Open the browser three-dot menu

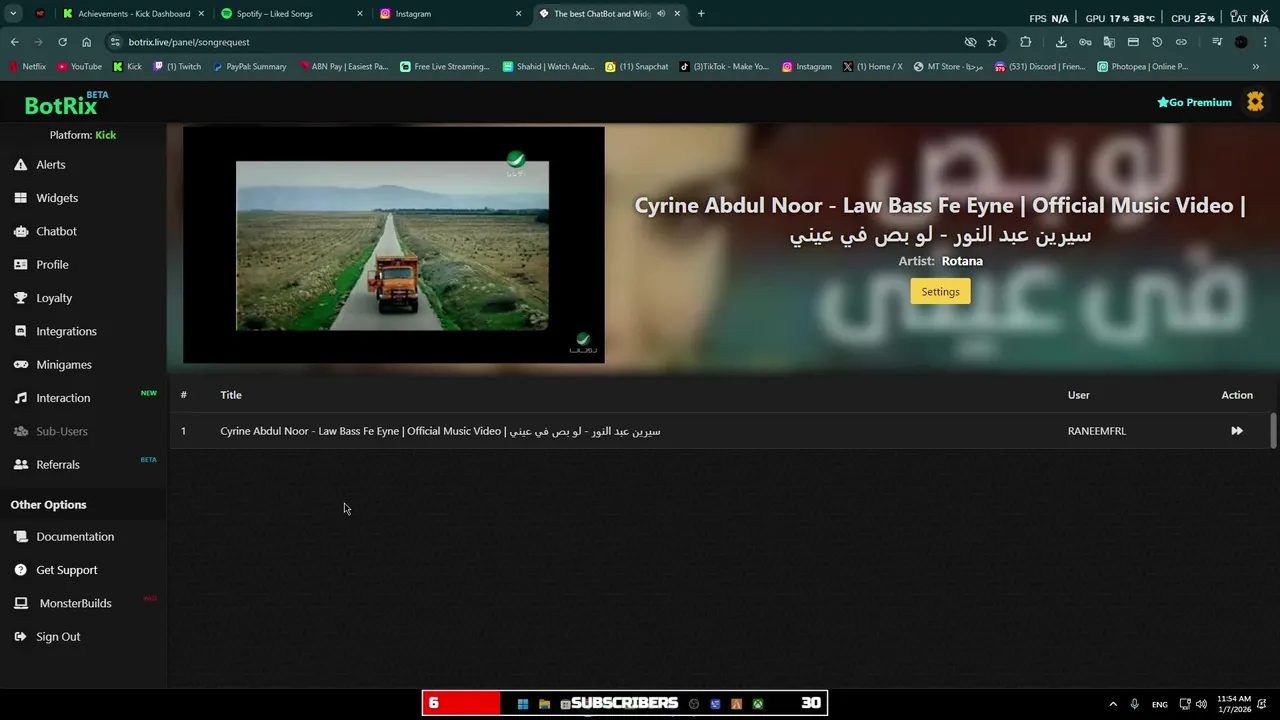click(1265, 42)
